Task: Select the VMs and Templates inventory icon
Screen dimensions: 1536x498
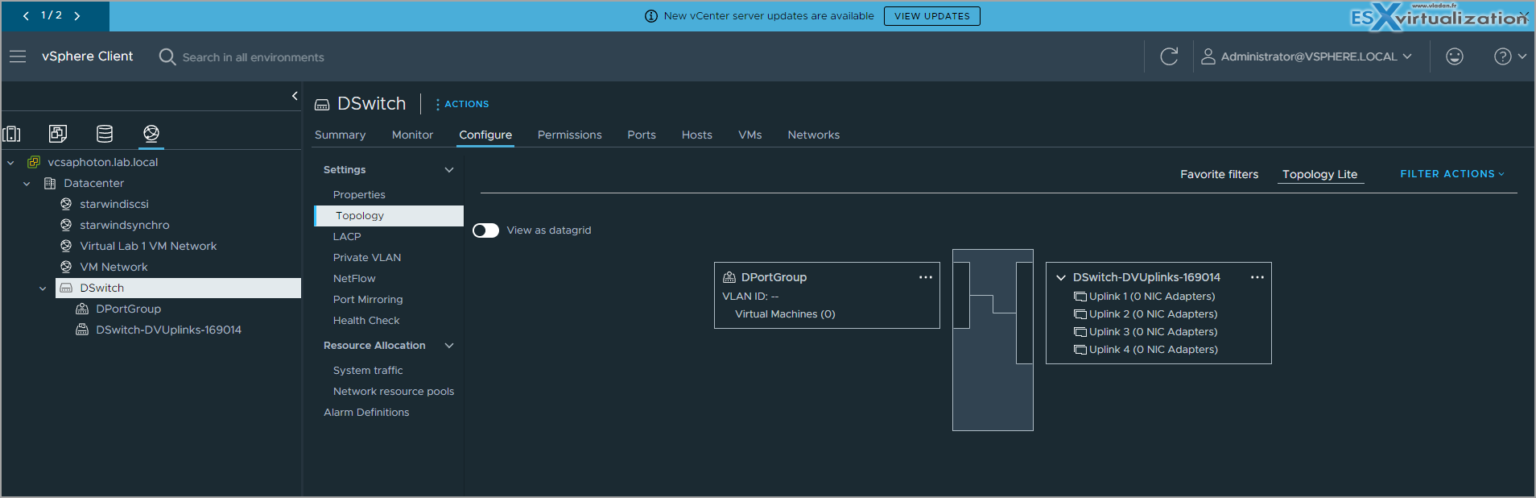Action: click(x=58, y=134)
